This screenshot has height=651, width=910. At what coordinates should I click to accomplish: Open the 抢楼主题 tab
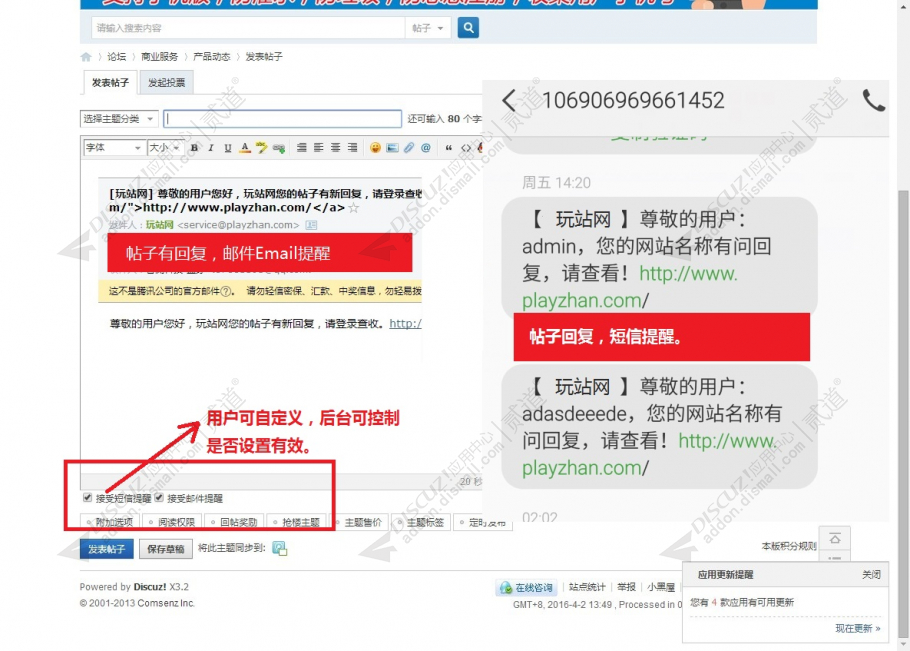point(297,522)
